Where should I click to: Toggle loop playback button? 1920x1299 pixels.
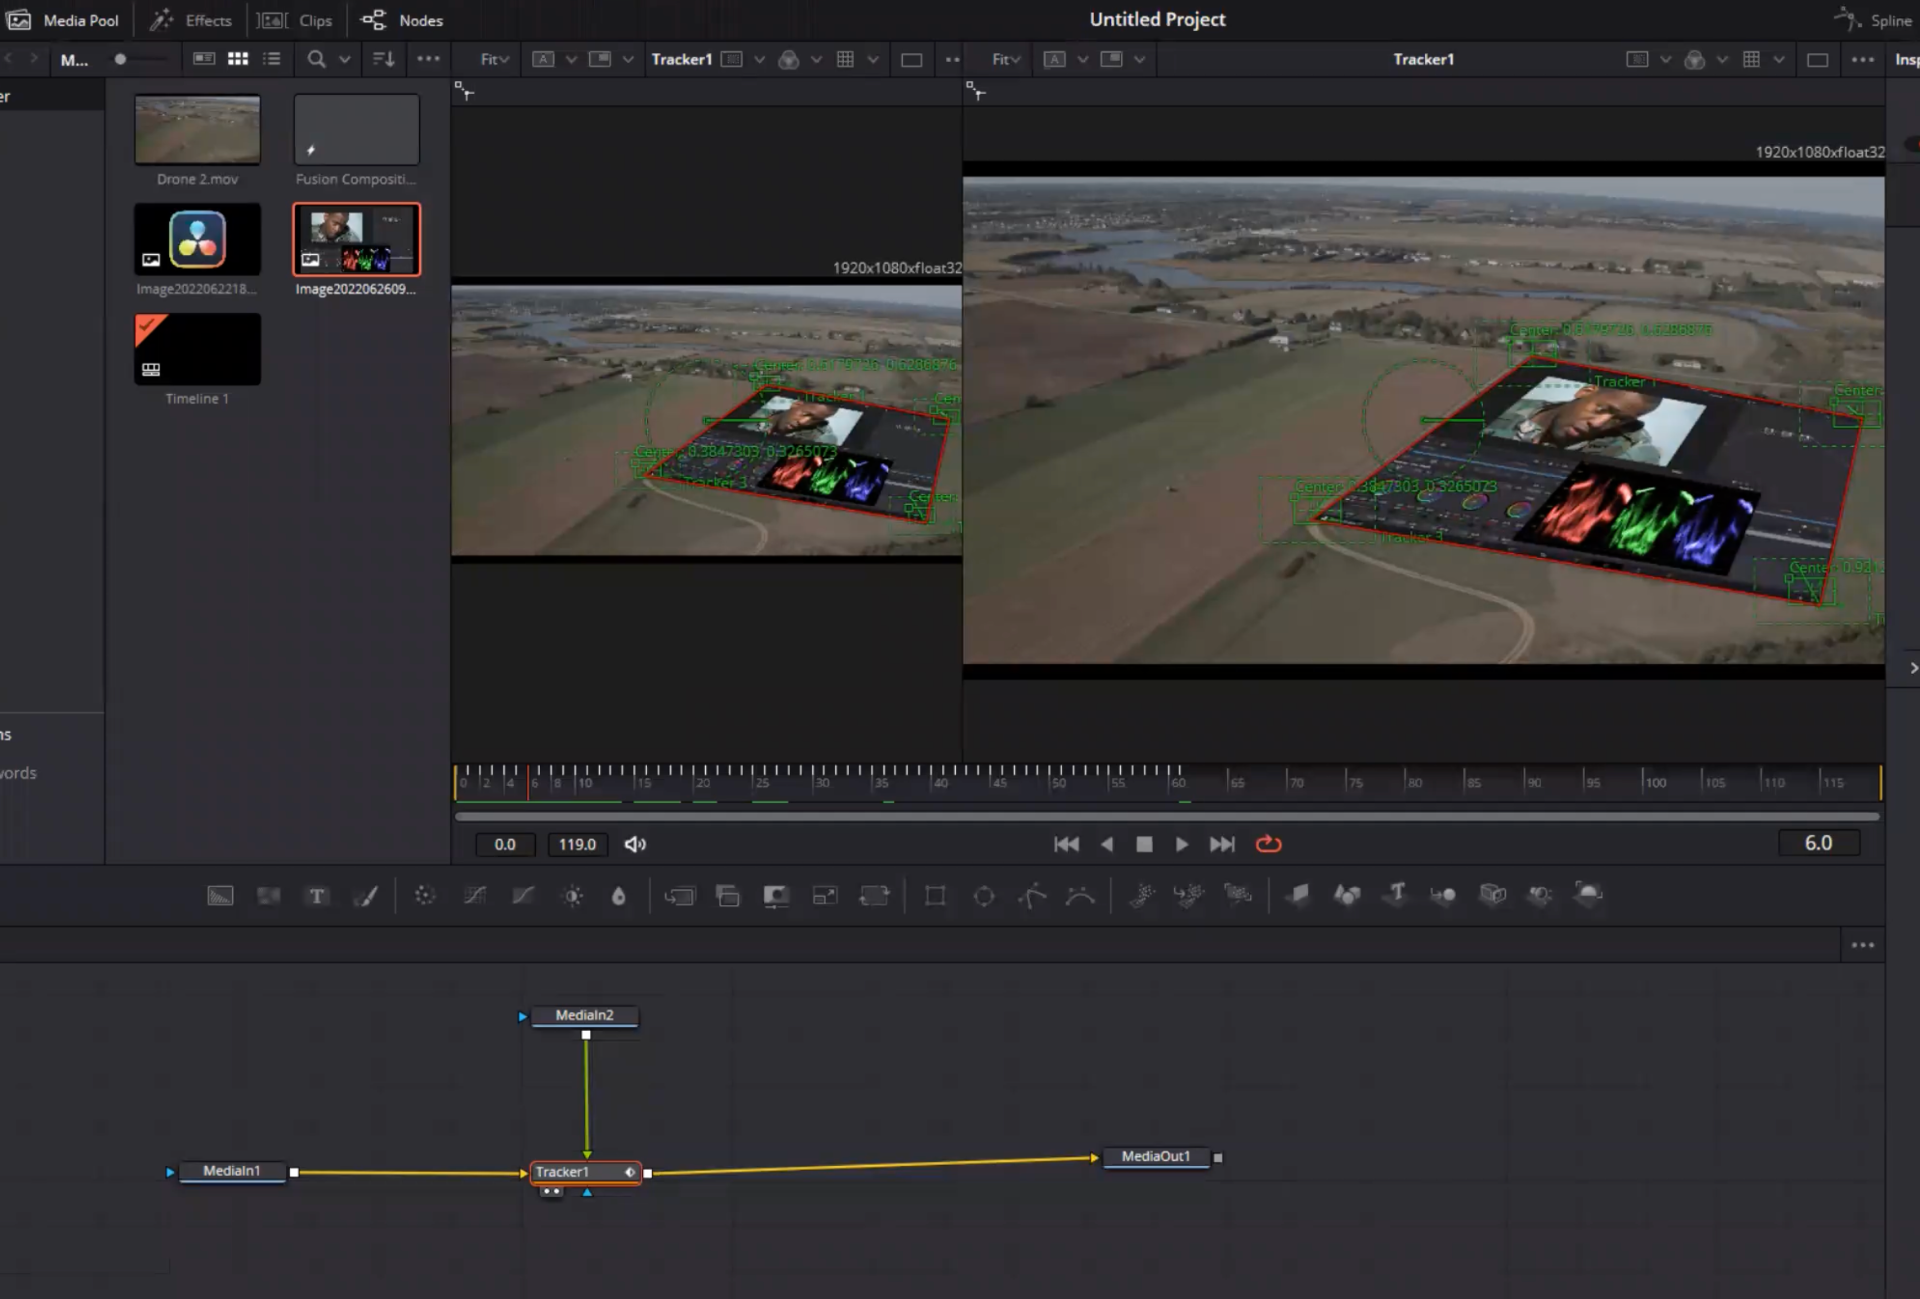coord(1268,844)
